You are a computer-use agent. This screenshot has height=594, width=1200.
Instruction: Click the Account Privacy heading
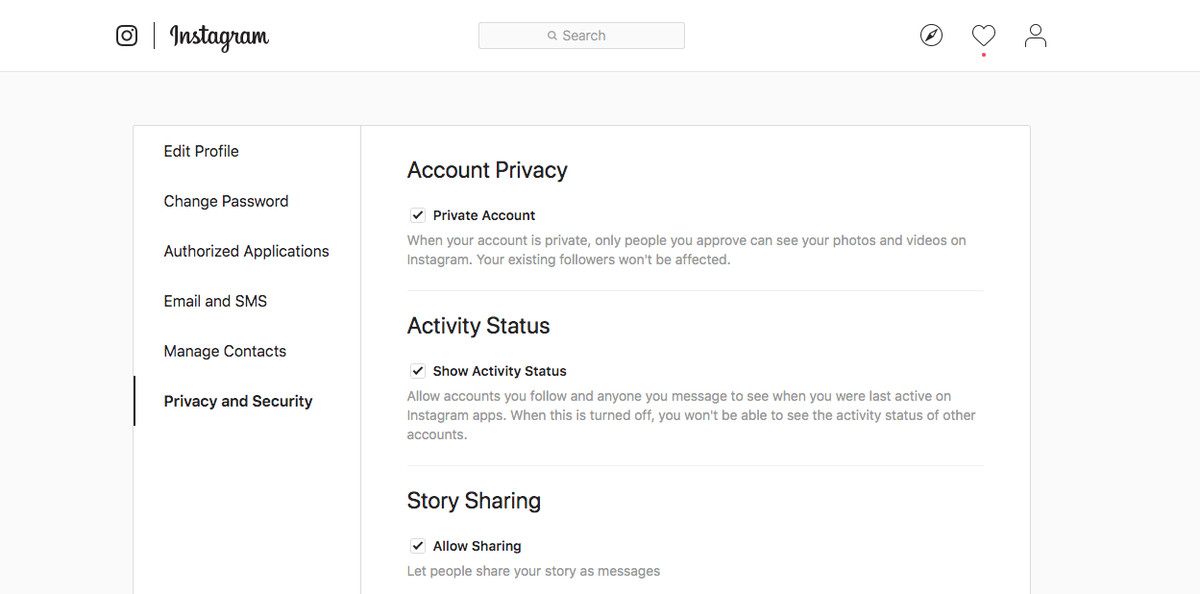[x=487, y=170]
